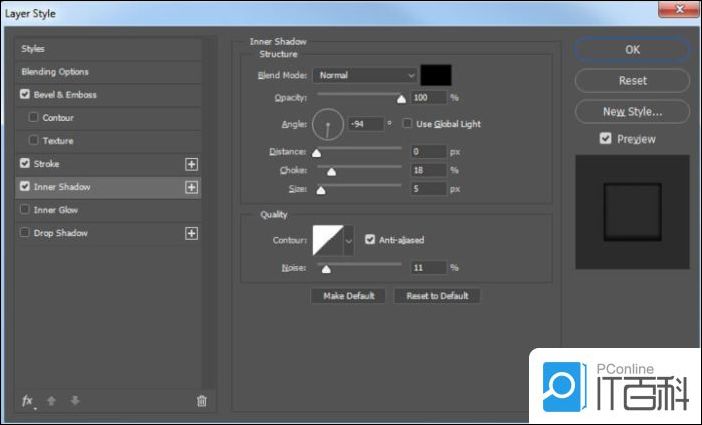
Task: Close the Layer Style dialog
Action: click(680, 9)
